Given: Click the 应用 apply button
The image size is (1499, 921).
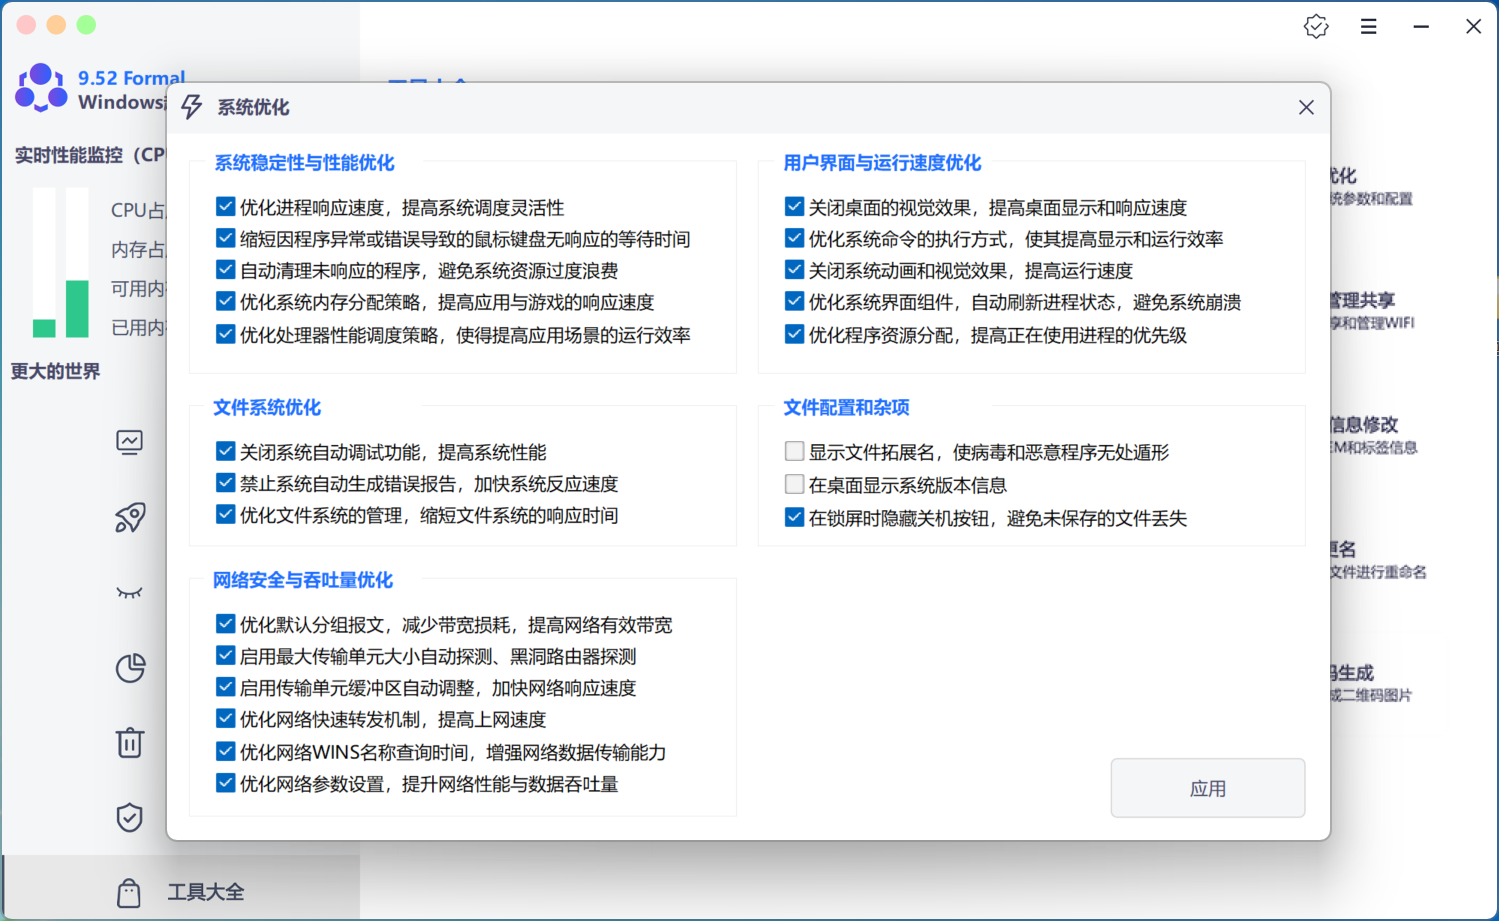Looking at the screenshot, I should point(1207,788).
